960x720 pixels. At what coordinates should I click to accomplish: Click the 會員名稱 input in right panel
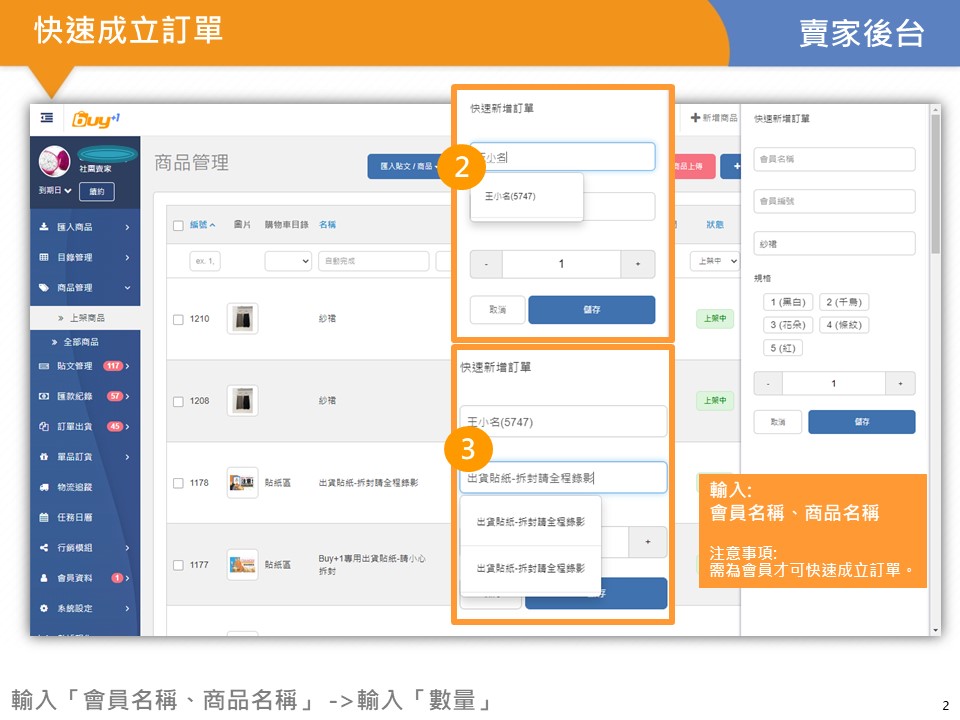click(x=834, y=159)
